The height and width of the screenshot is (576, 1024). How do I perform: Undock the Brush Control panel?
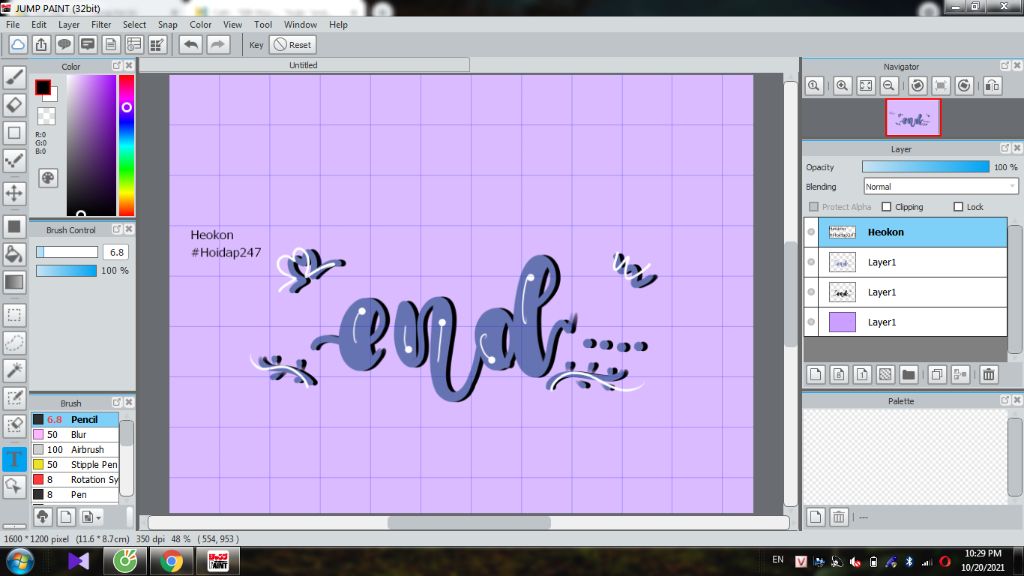[116, 229]
